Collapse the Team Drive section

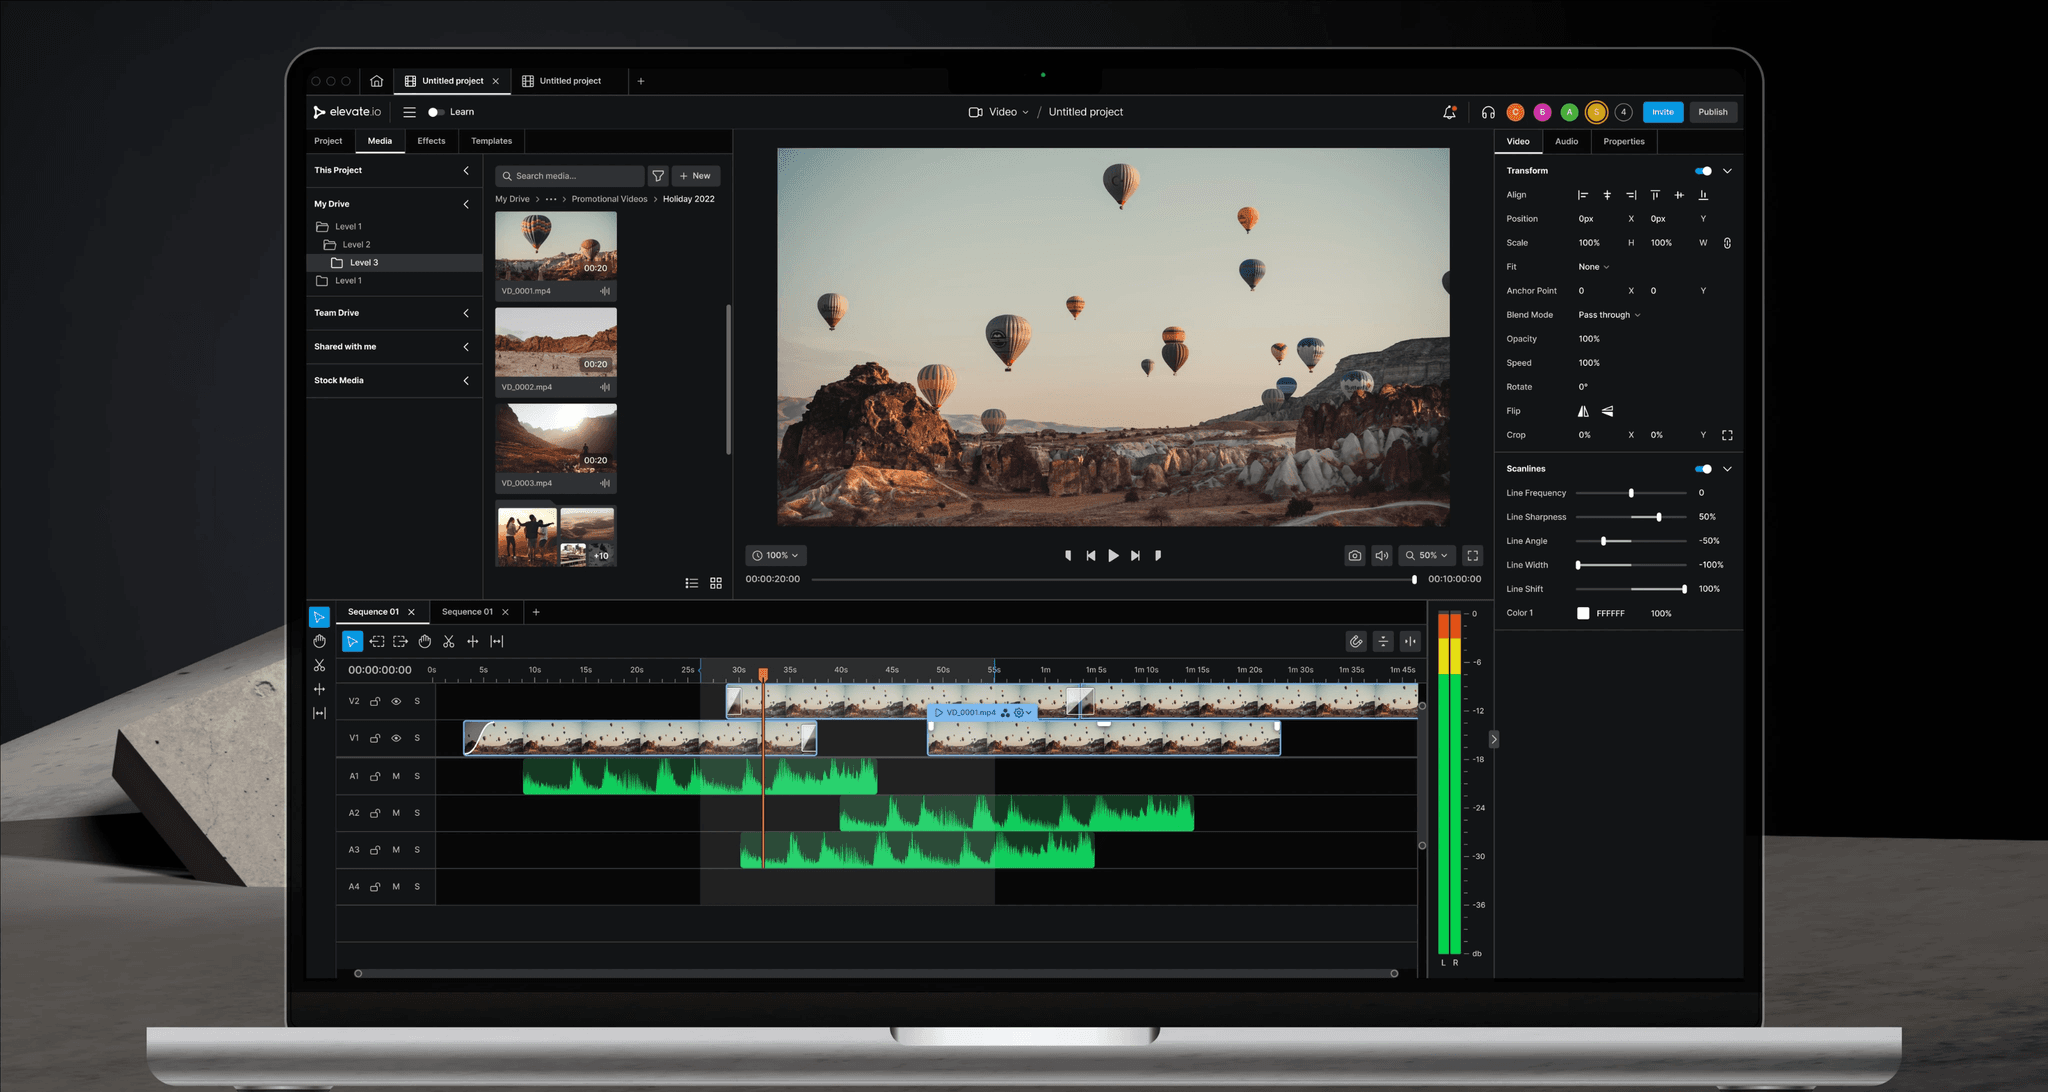pyautogui.click(x=466, y=313)
